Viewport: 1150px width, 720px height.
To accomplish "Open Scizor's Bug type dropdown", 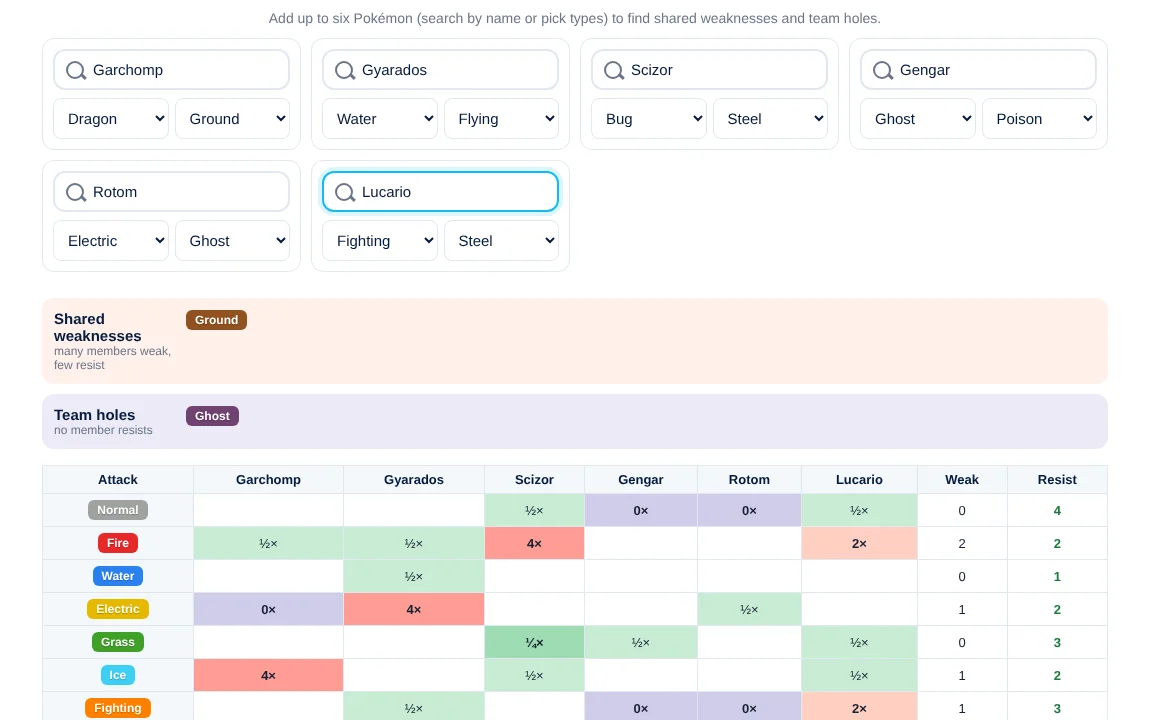I will 649,119.
